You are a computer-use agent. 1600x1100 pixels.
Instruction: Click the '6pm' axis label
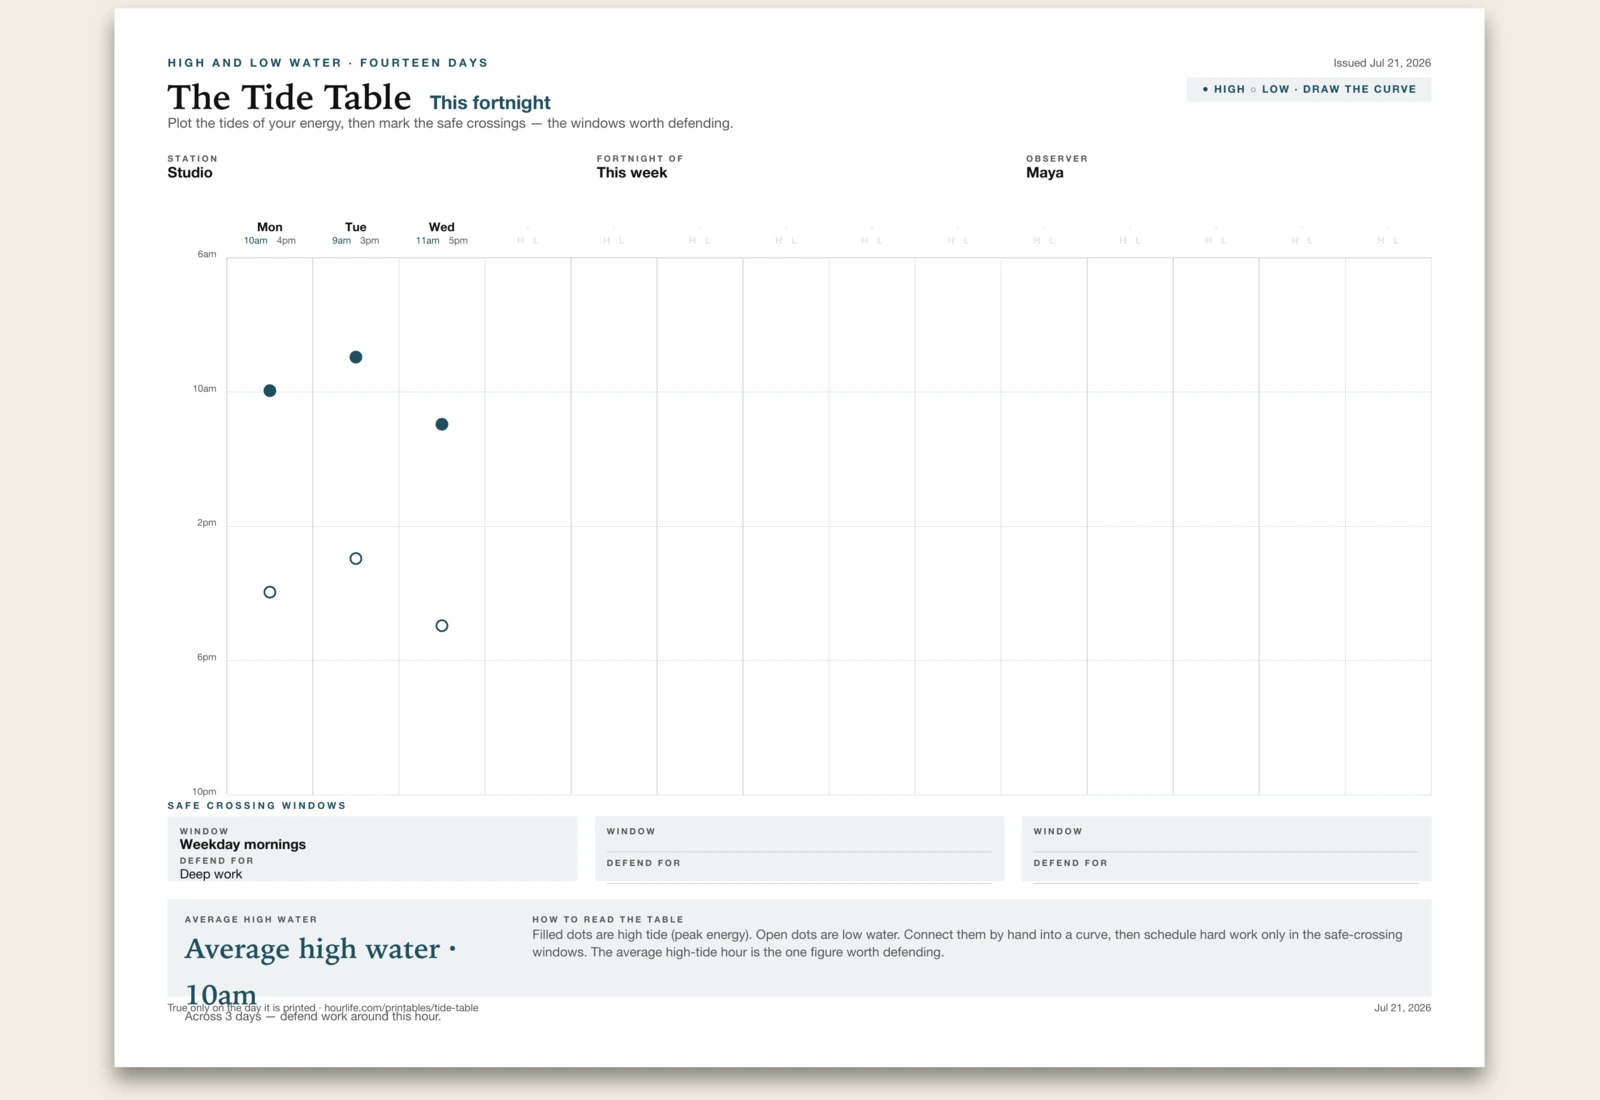click(207, 658)
